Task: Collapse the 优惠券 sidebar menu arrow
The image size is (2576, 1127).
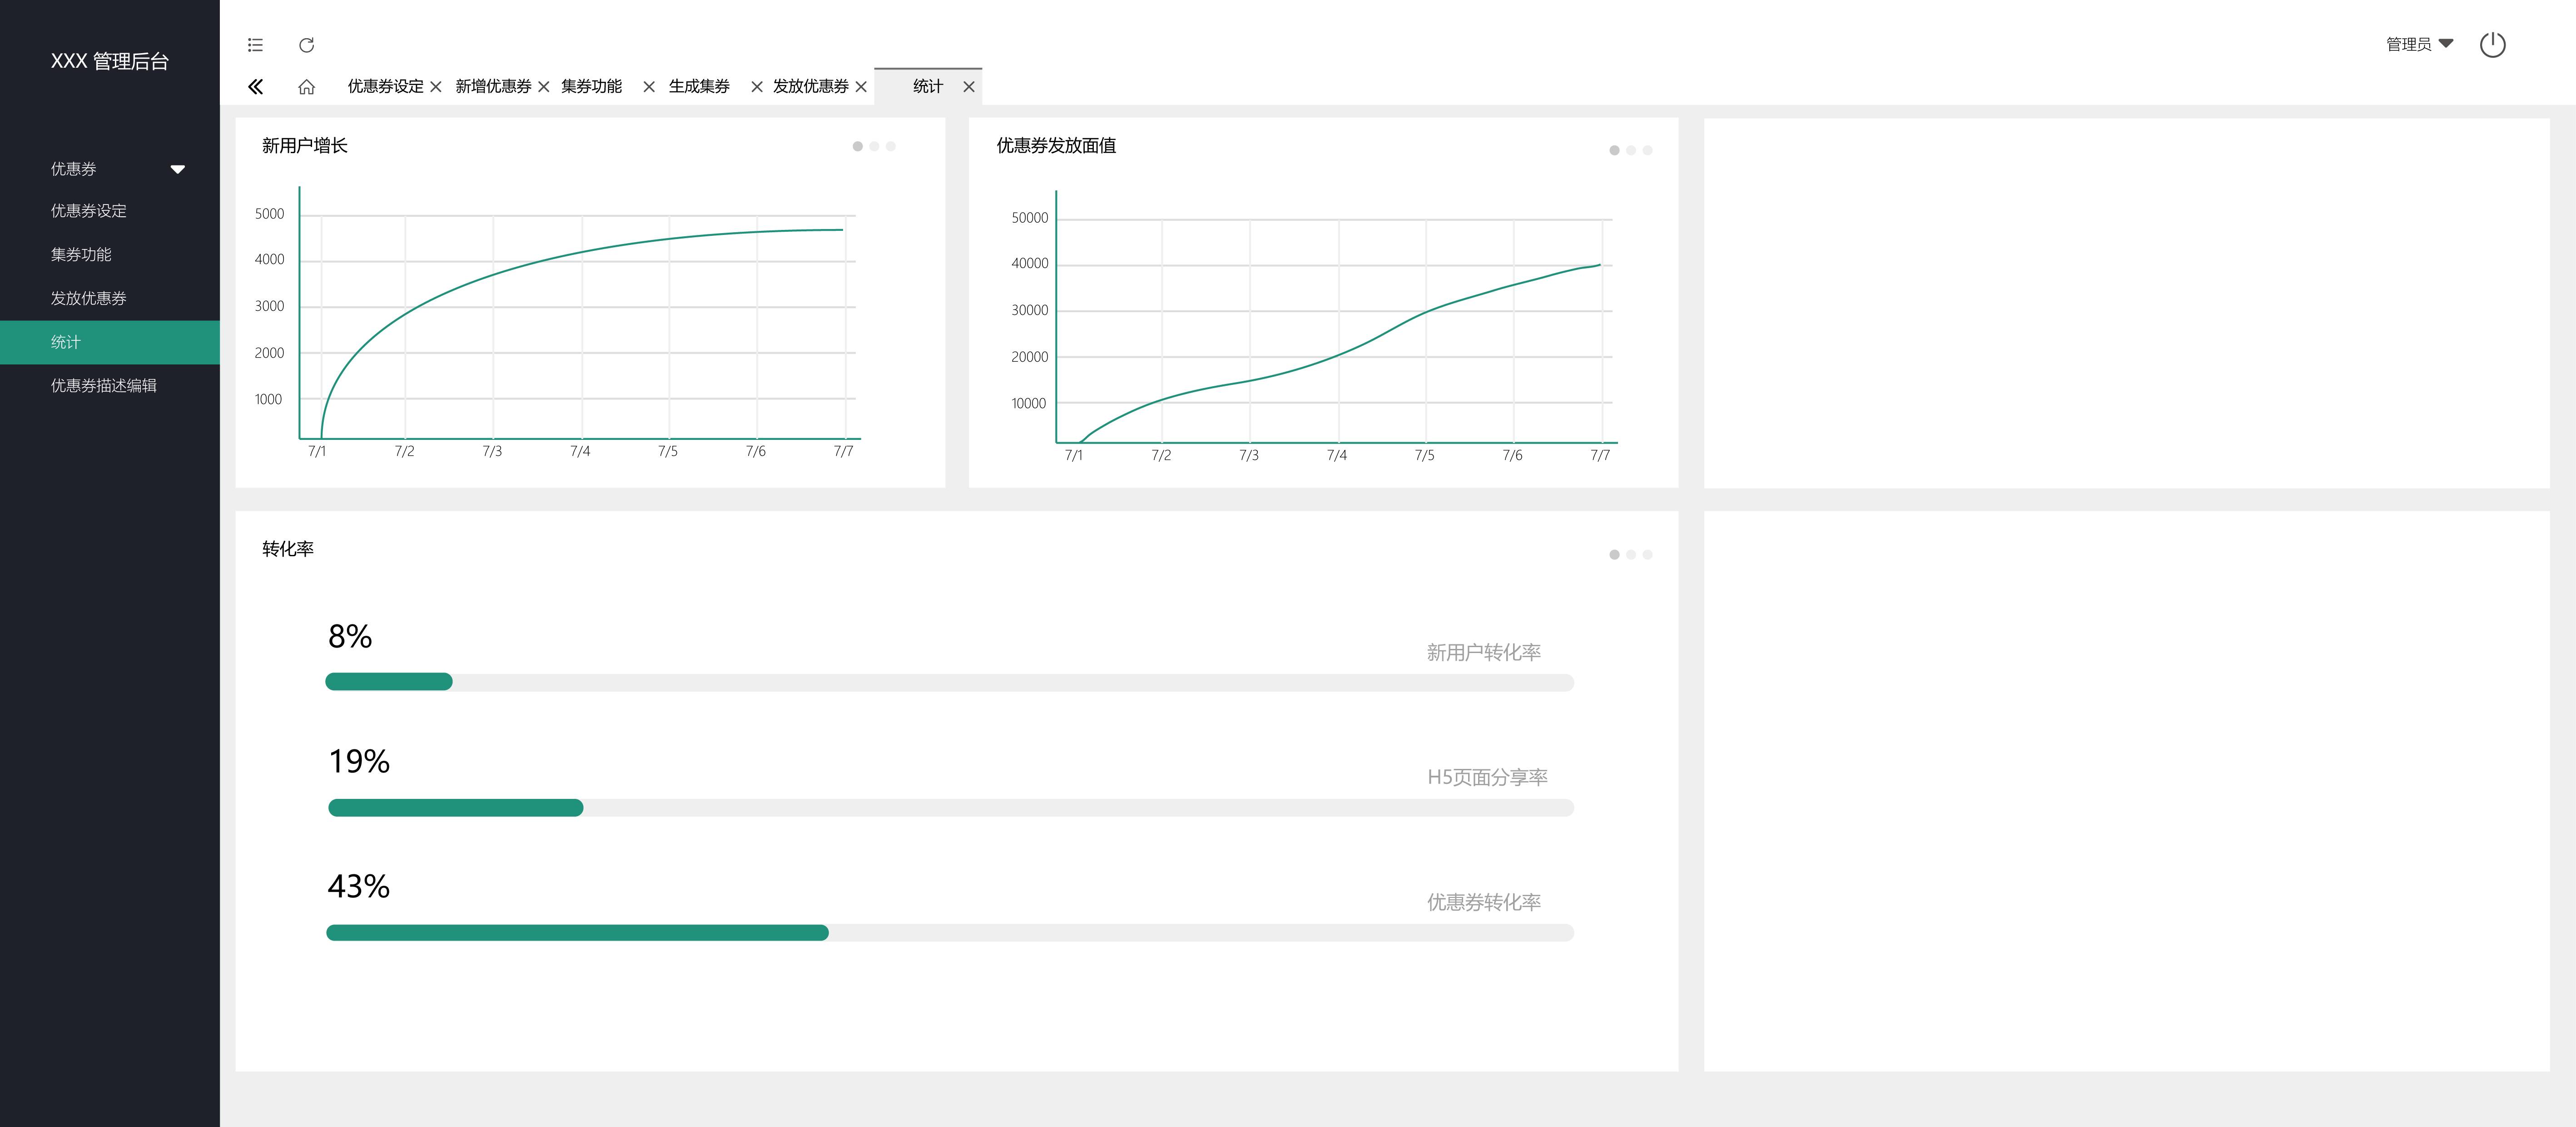Action: coord(178,169)
